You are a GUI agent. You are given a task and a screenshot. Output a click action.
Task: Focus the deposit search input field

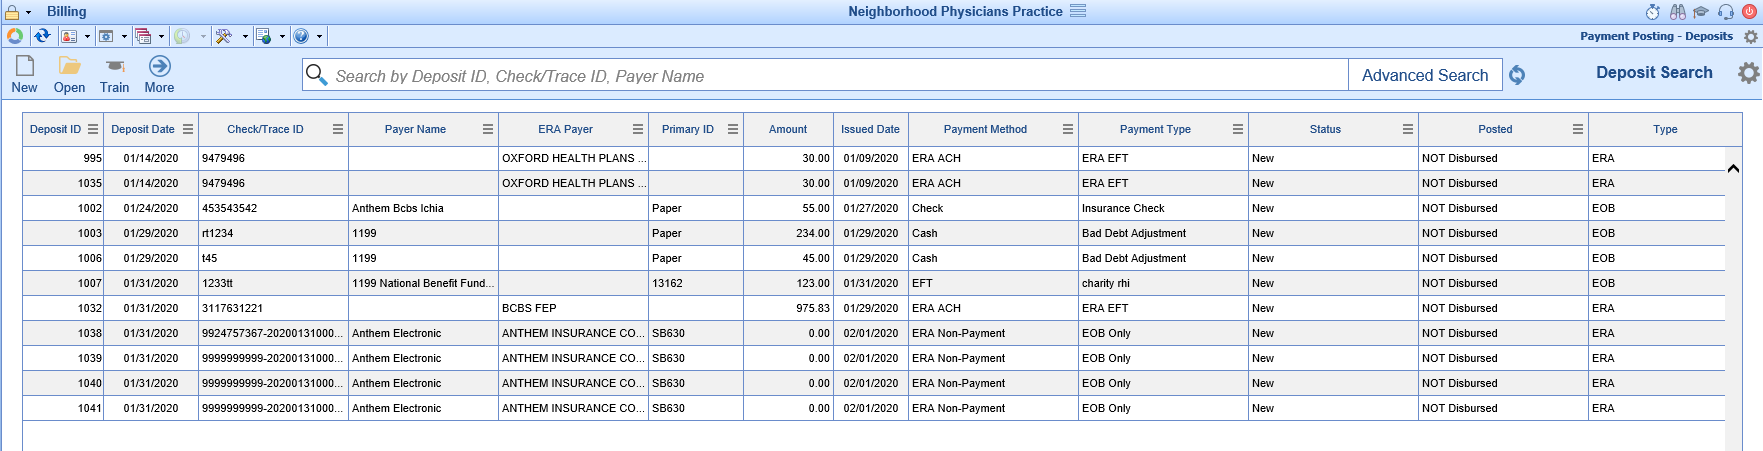coord(825,76)
